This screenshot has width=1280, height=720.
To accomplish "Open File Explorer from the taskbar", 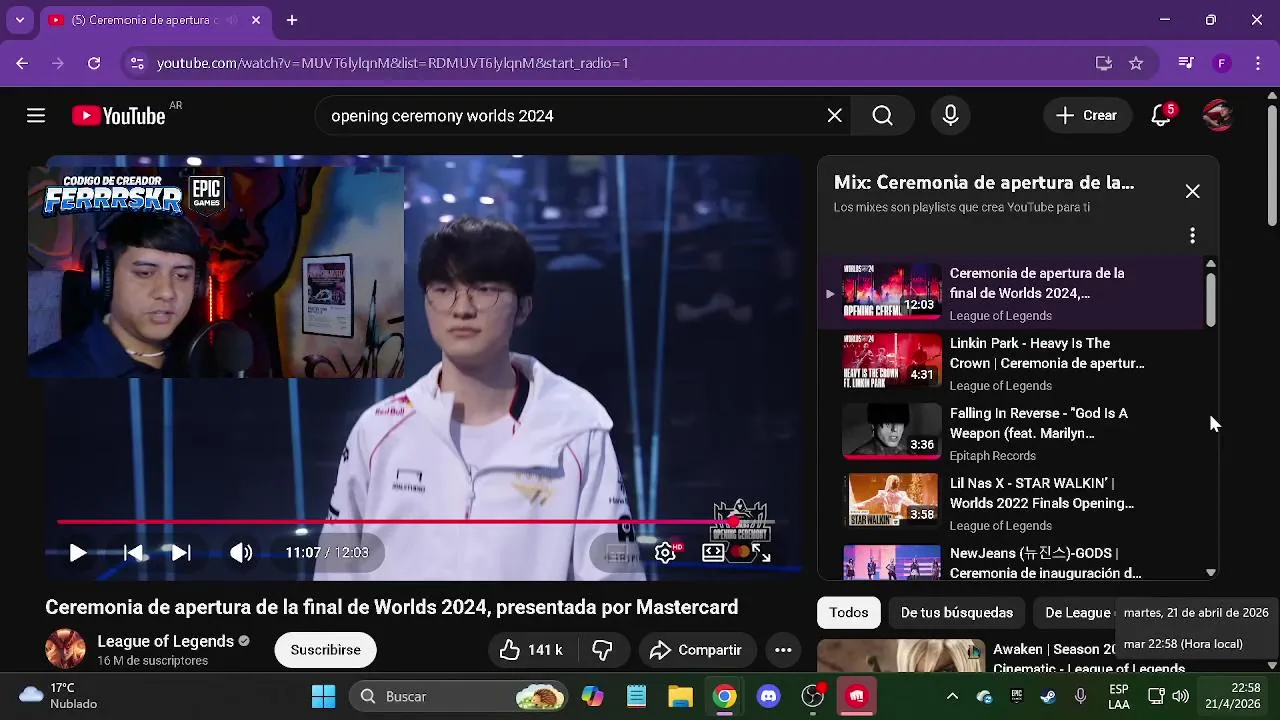I will [x=681, y=696].
